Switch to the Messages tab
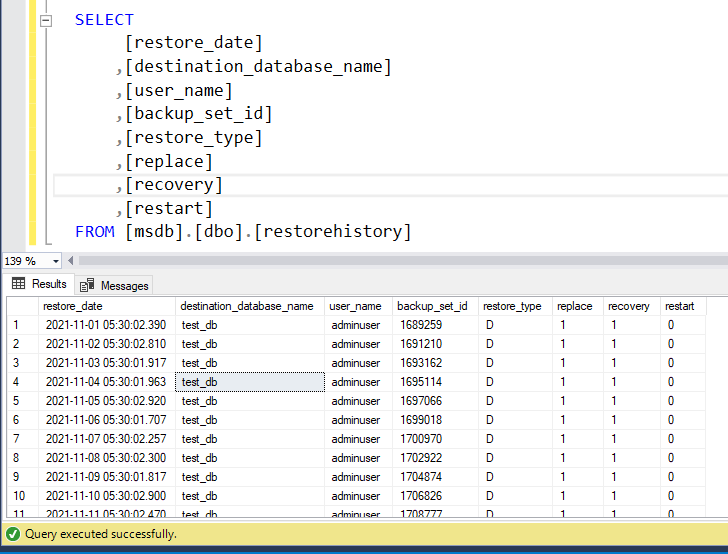Screen dimensions: 728x554 (114, 286)
